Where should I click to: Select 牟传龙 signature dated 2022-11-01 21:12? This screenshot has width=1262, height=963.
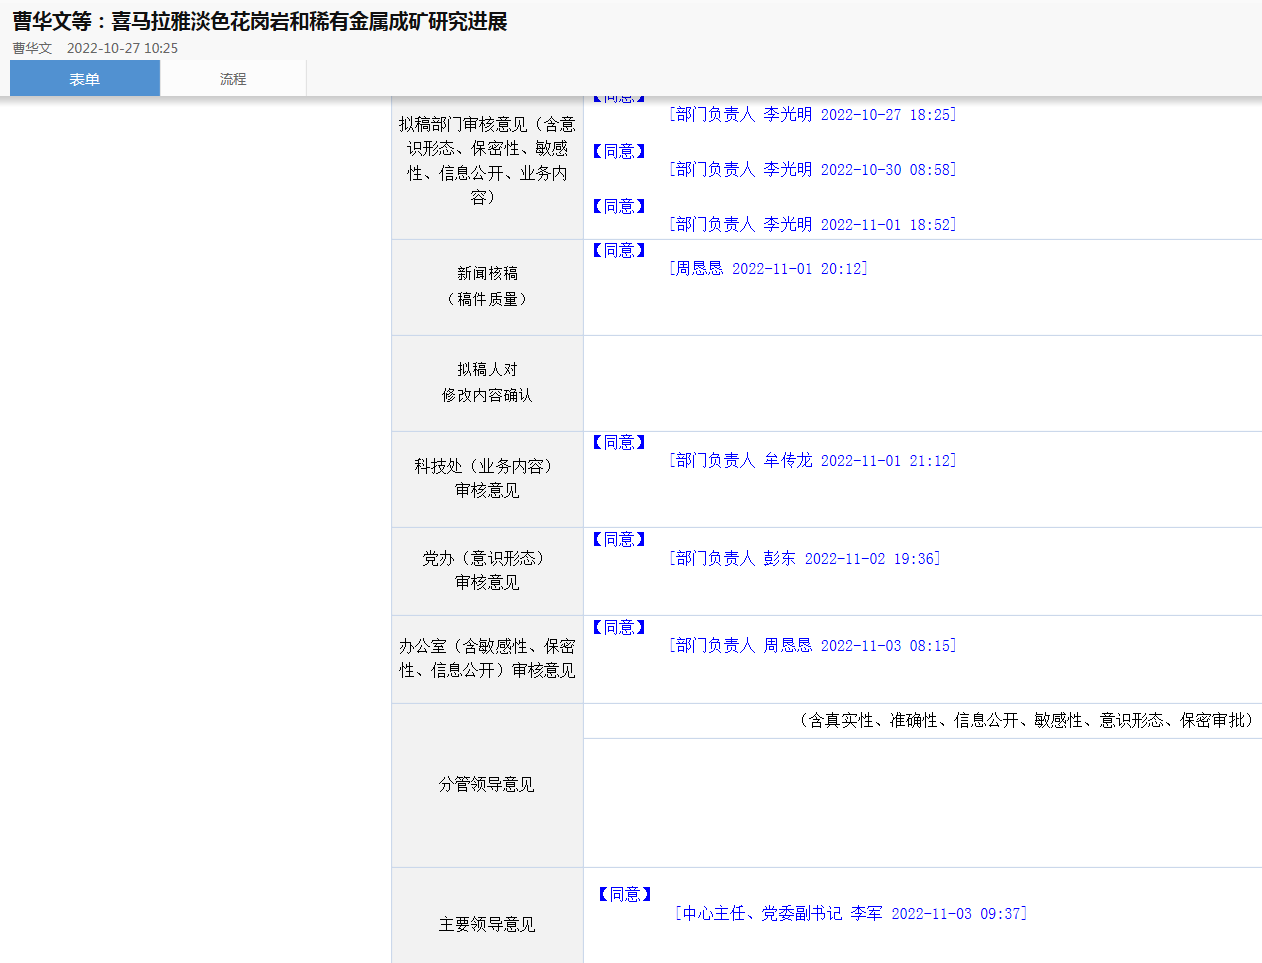pyautogui.click(x=812, y=461)
